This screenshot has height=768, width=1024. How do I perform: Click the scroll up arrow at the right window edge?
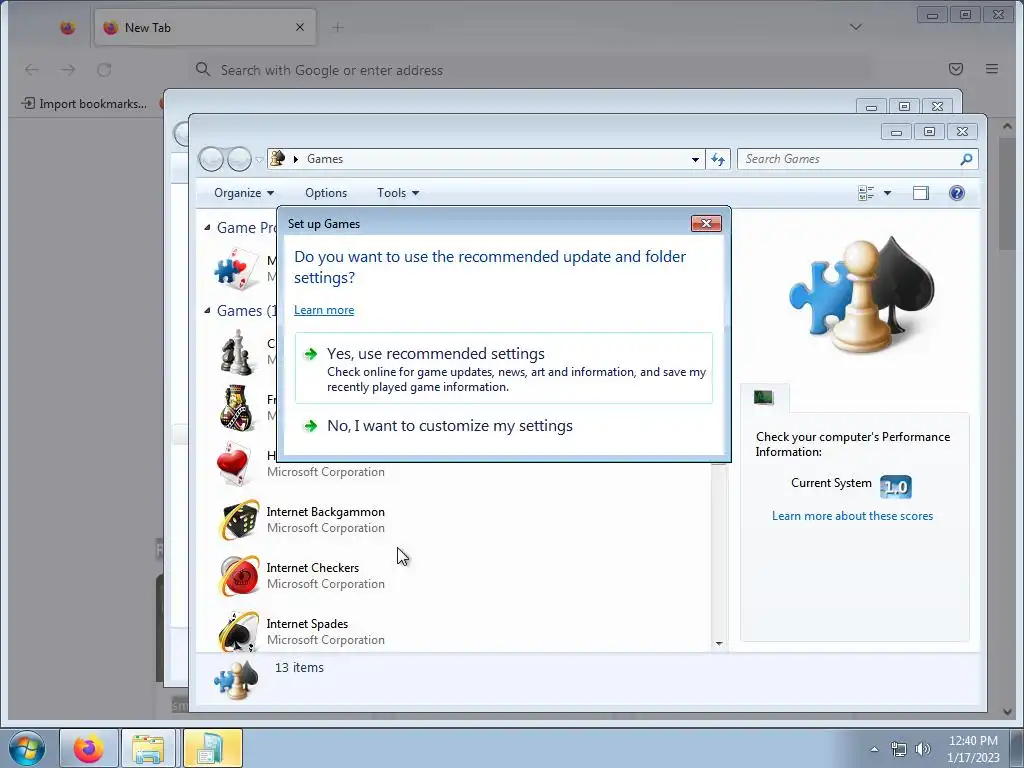1006,126
